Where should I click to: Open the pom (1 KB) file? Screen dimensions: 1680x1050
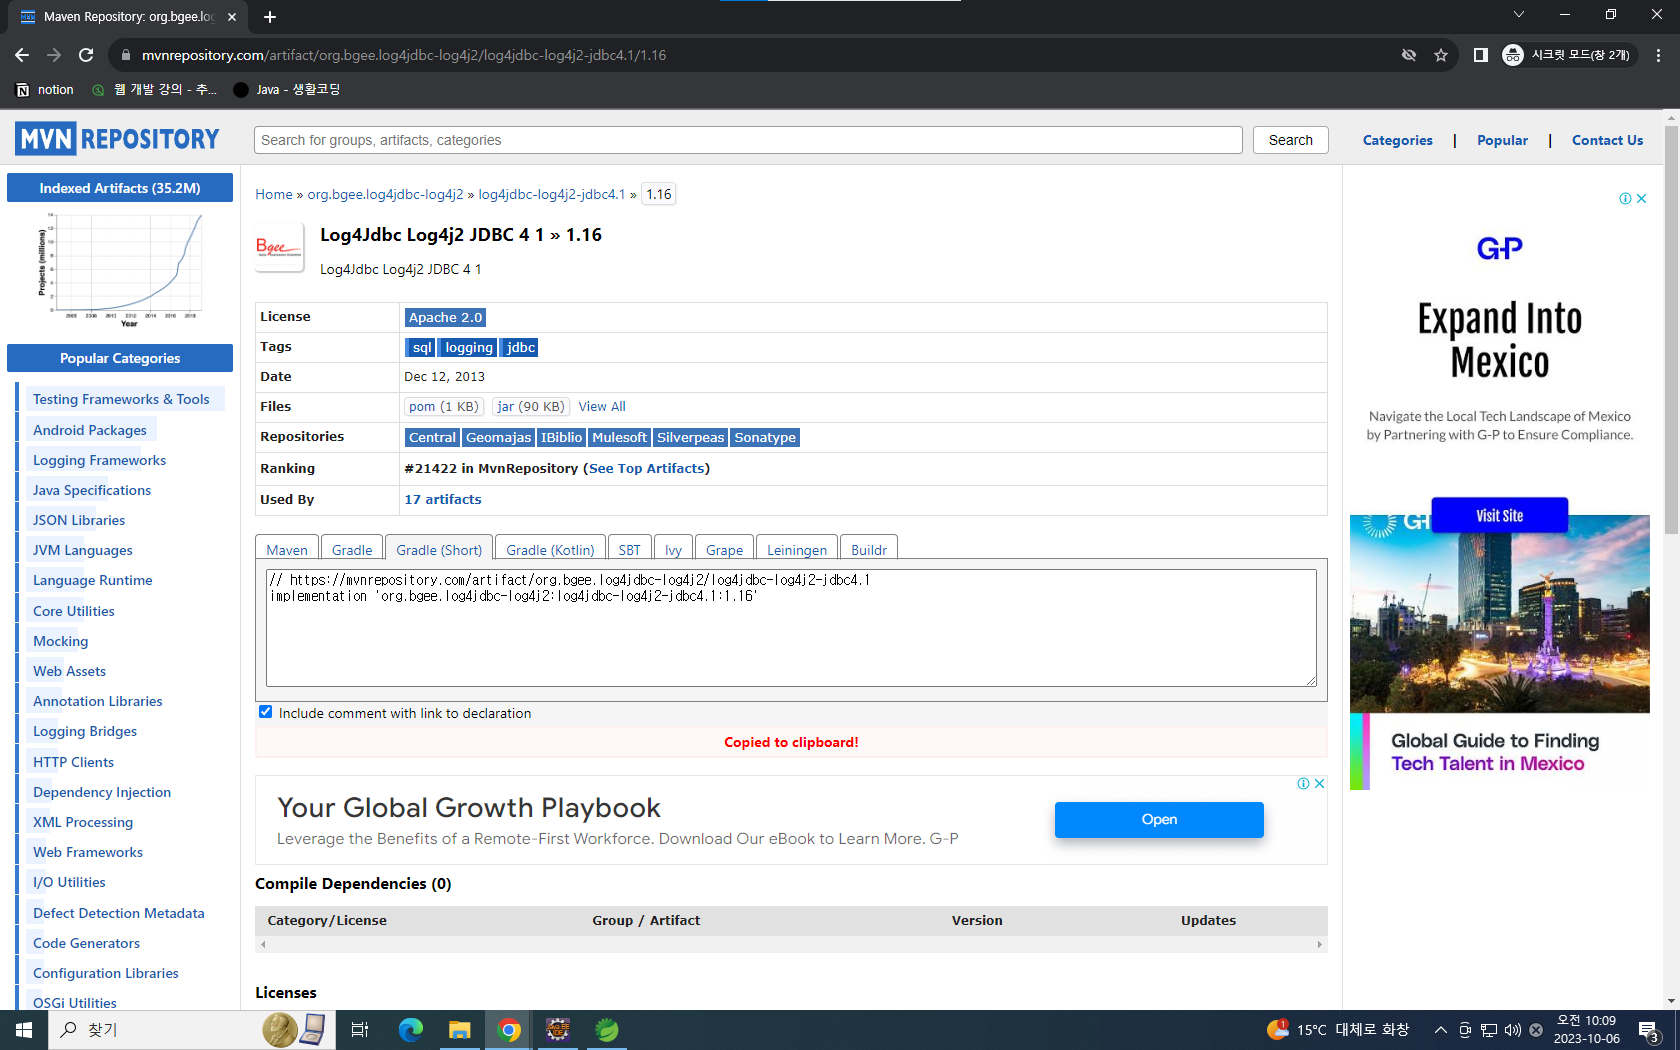[x=443, y=406]
